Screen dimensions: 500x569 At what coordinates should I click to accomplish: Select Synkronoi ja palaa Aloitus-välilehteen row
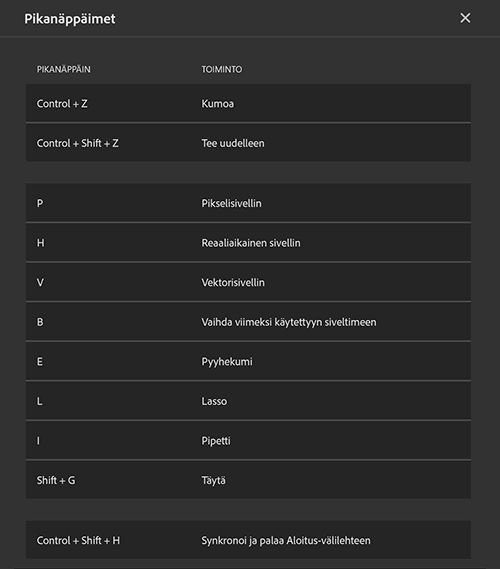pyautogui.click(x=248, y=540)
